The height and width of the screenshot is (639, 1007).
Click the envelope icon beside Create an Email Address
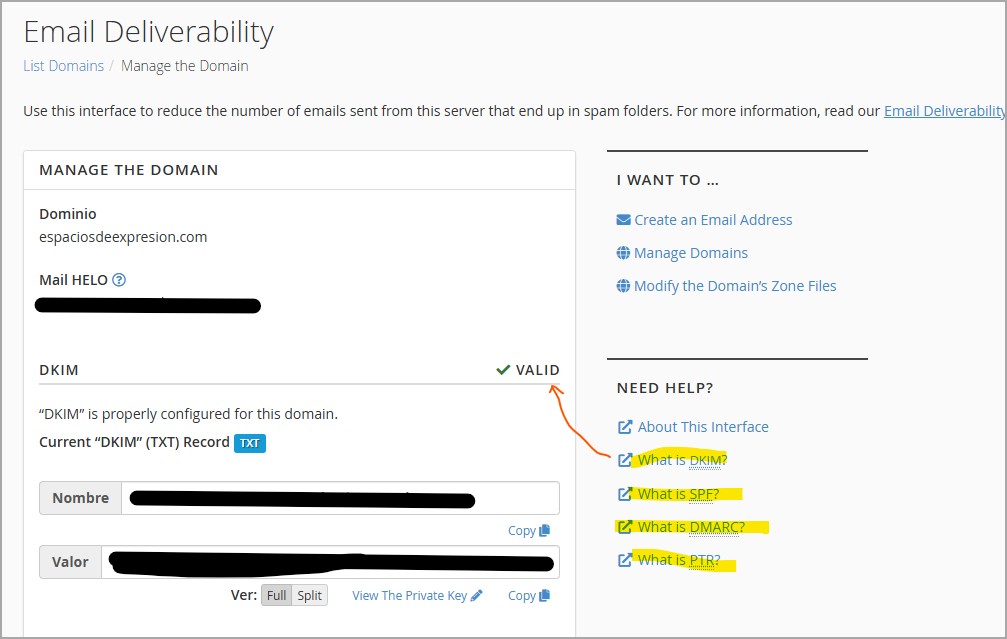click(x=624, y=220)
